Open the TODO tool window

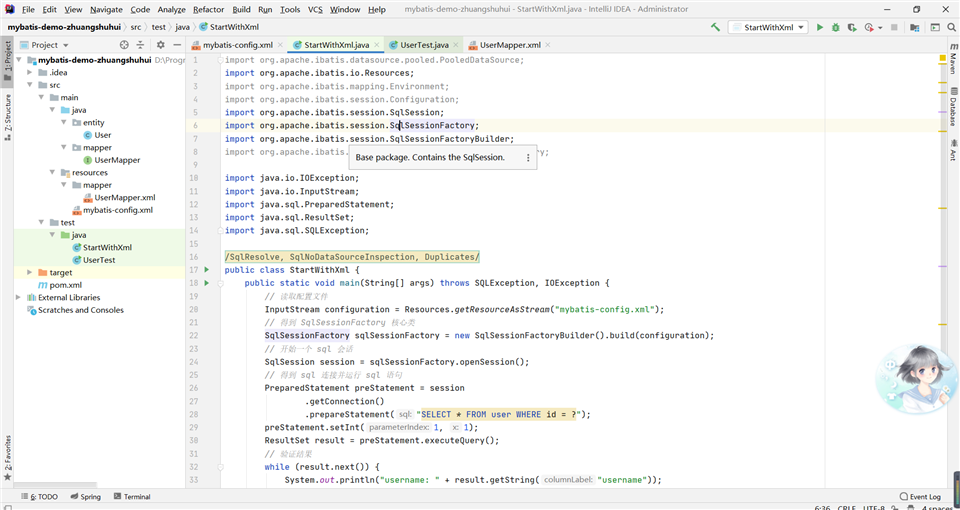pos(40,497)
